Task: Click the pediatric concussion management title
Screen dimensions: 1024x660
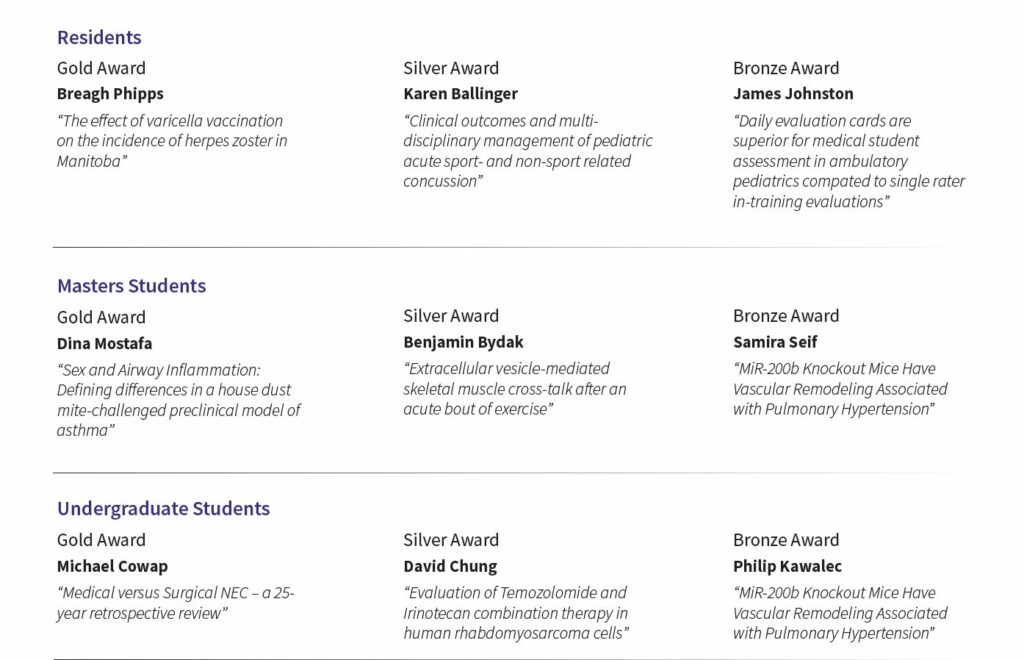Action: click(527, 151)
